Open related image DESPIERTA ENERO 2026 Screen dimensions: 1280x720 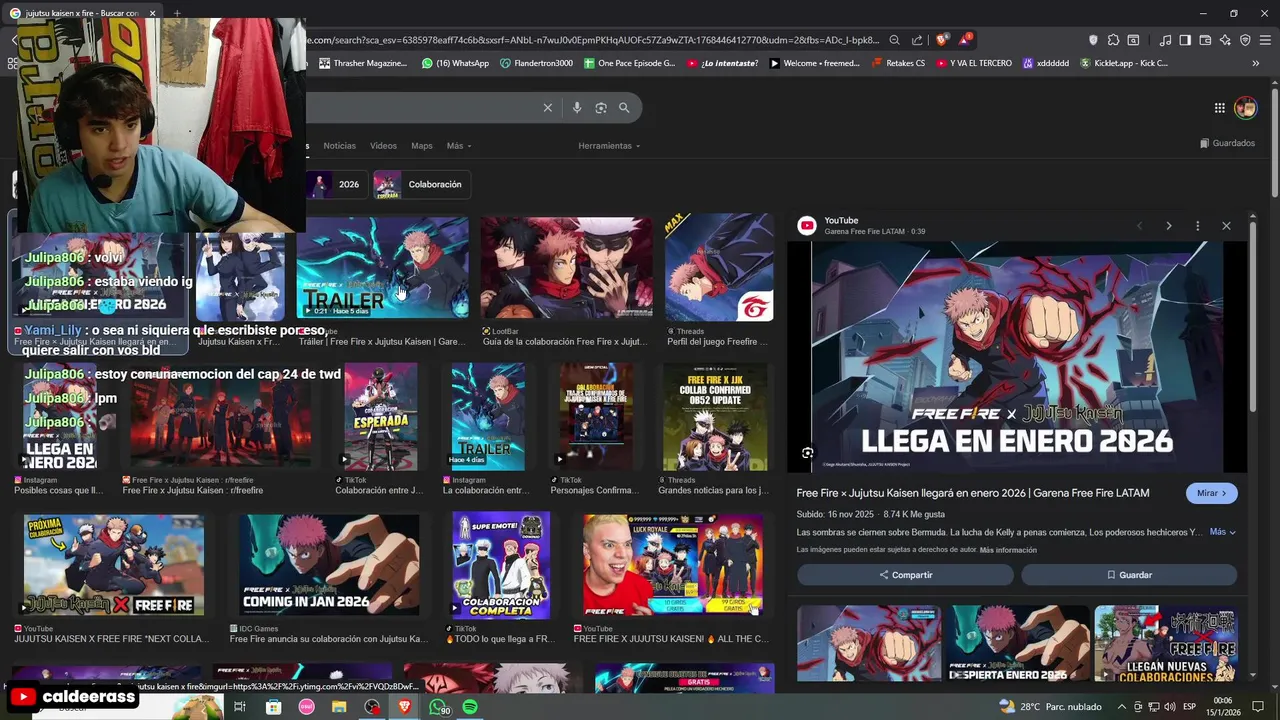[x=1018, y=644]
